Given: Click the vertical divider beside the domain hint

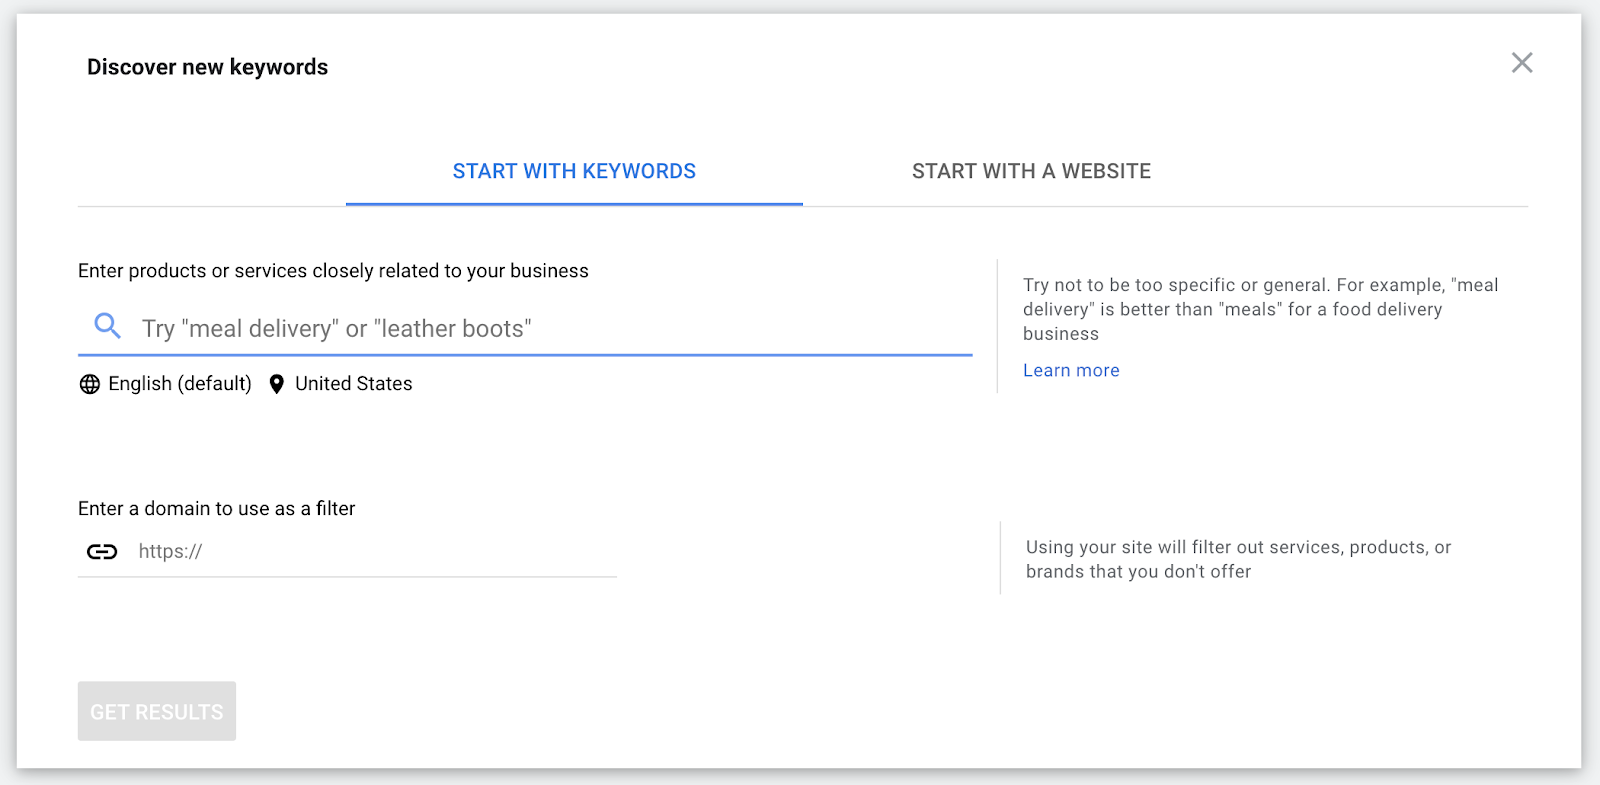Looking at the screenshot, I should click(x=1000, y=558).
